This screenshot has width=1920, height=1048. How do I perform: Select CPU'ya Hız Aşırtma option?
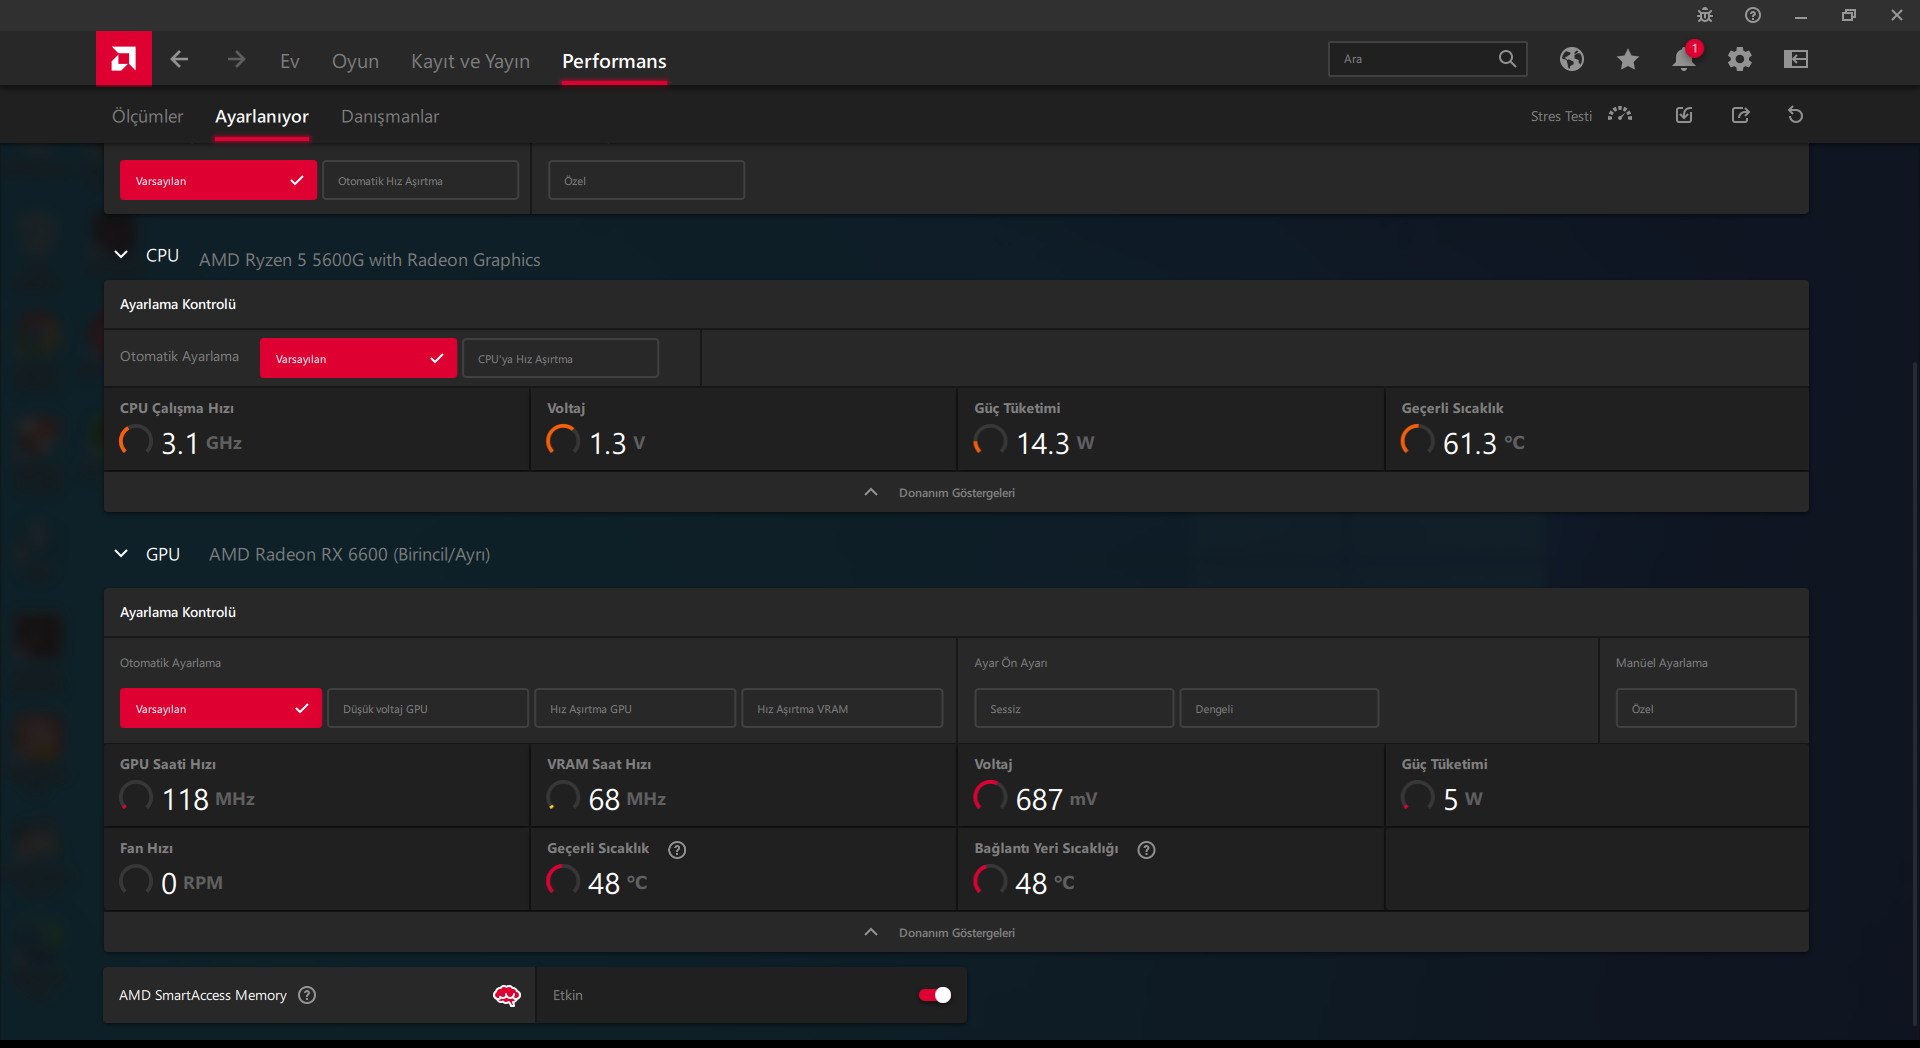click(x=560, y=358)
